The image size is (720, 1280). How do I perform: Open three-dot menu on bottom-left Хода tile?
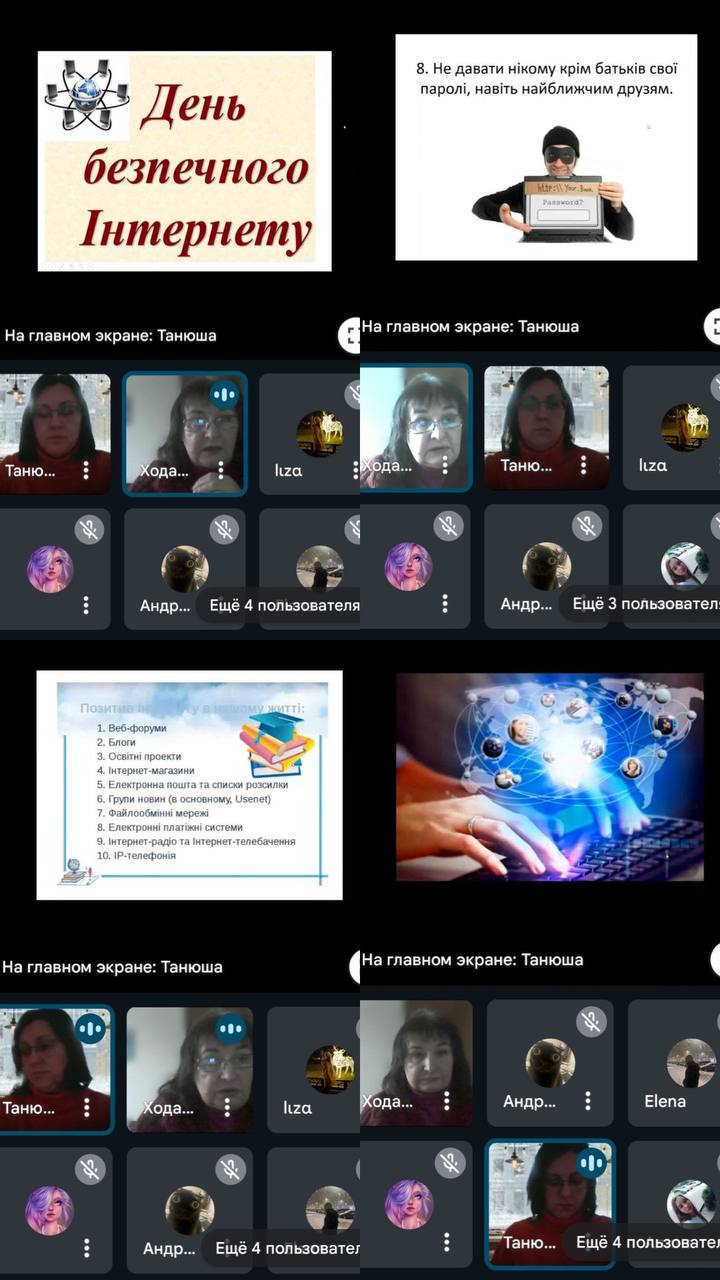(x=226, y=1108)
